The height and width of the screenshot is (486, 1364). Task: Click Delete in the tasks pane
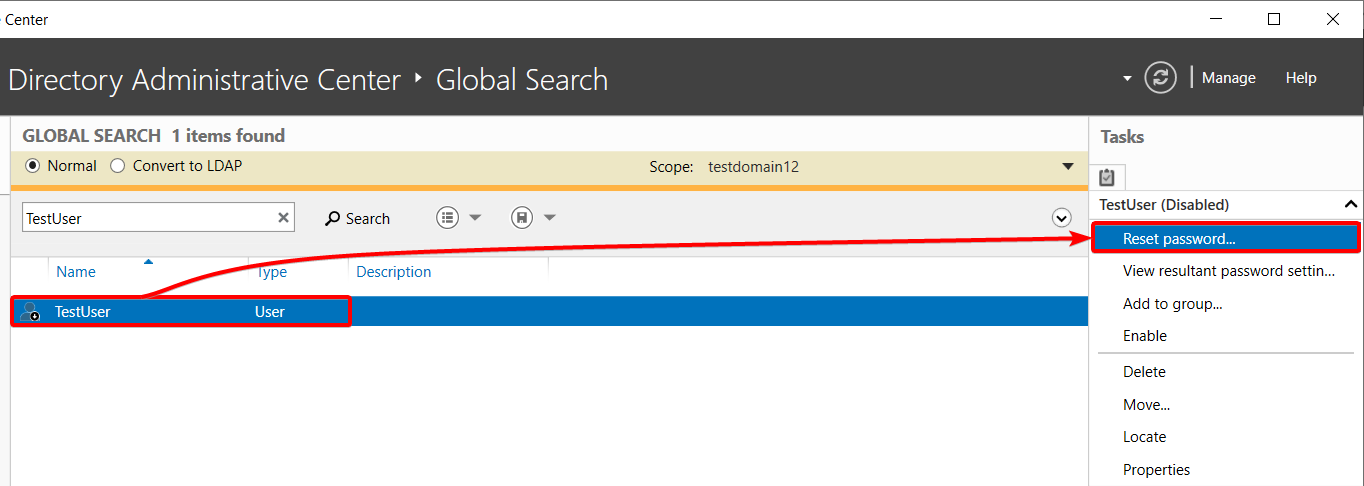point(1144,372)
